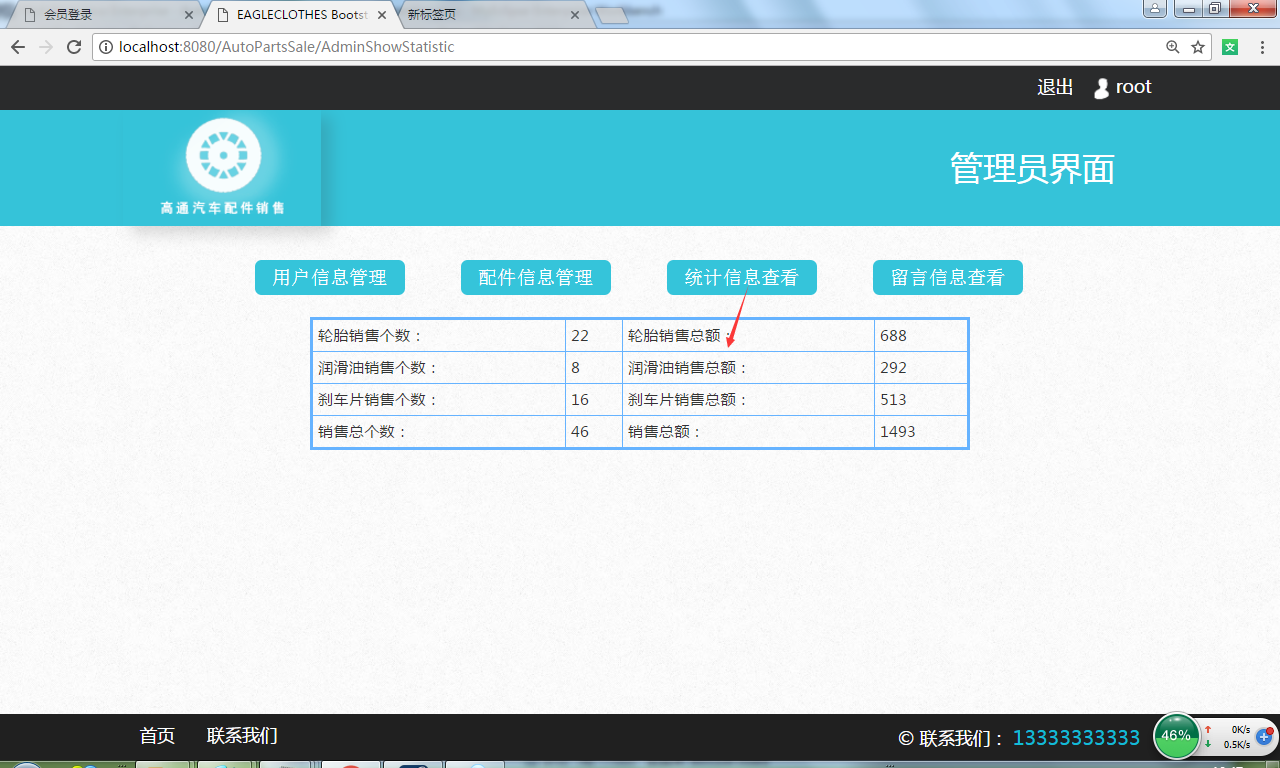This screenshot has width=1280, height=768.
Task: Click the root username link
Action: coord(1134,87)
